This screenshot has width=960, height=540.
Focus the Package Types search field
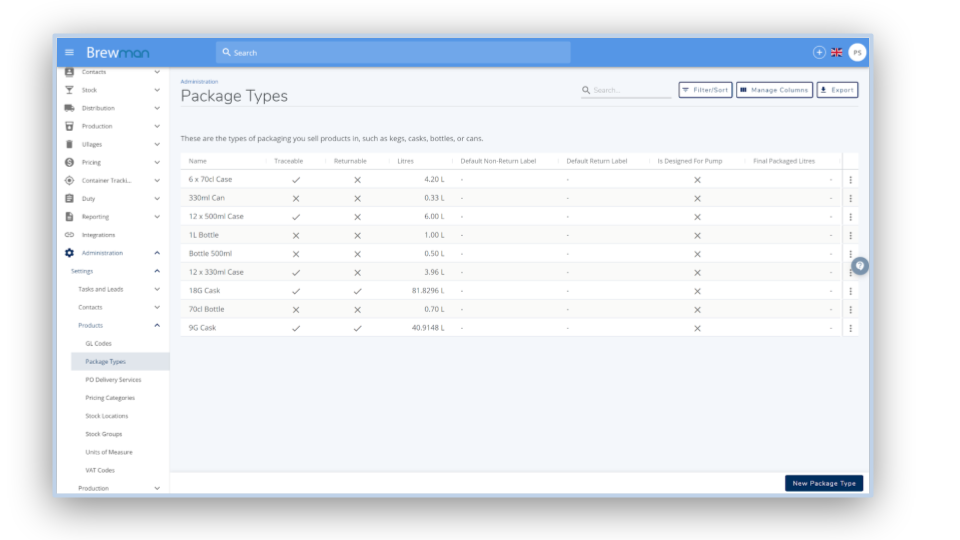[x=626, y=90]
